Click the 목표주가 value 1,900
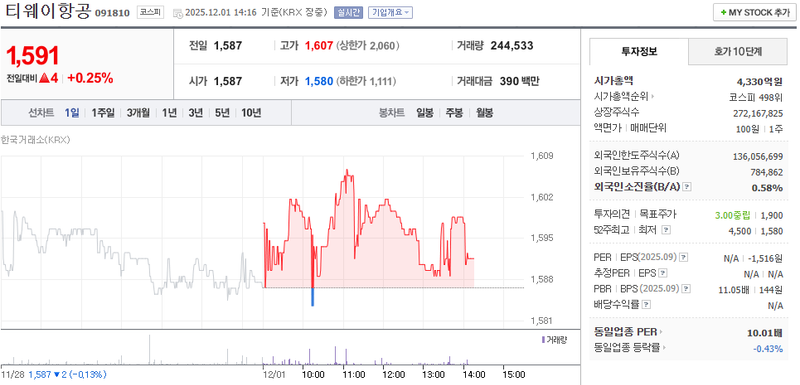800x385 pixels. click(772, 215)
